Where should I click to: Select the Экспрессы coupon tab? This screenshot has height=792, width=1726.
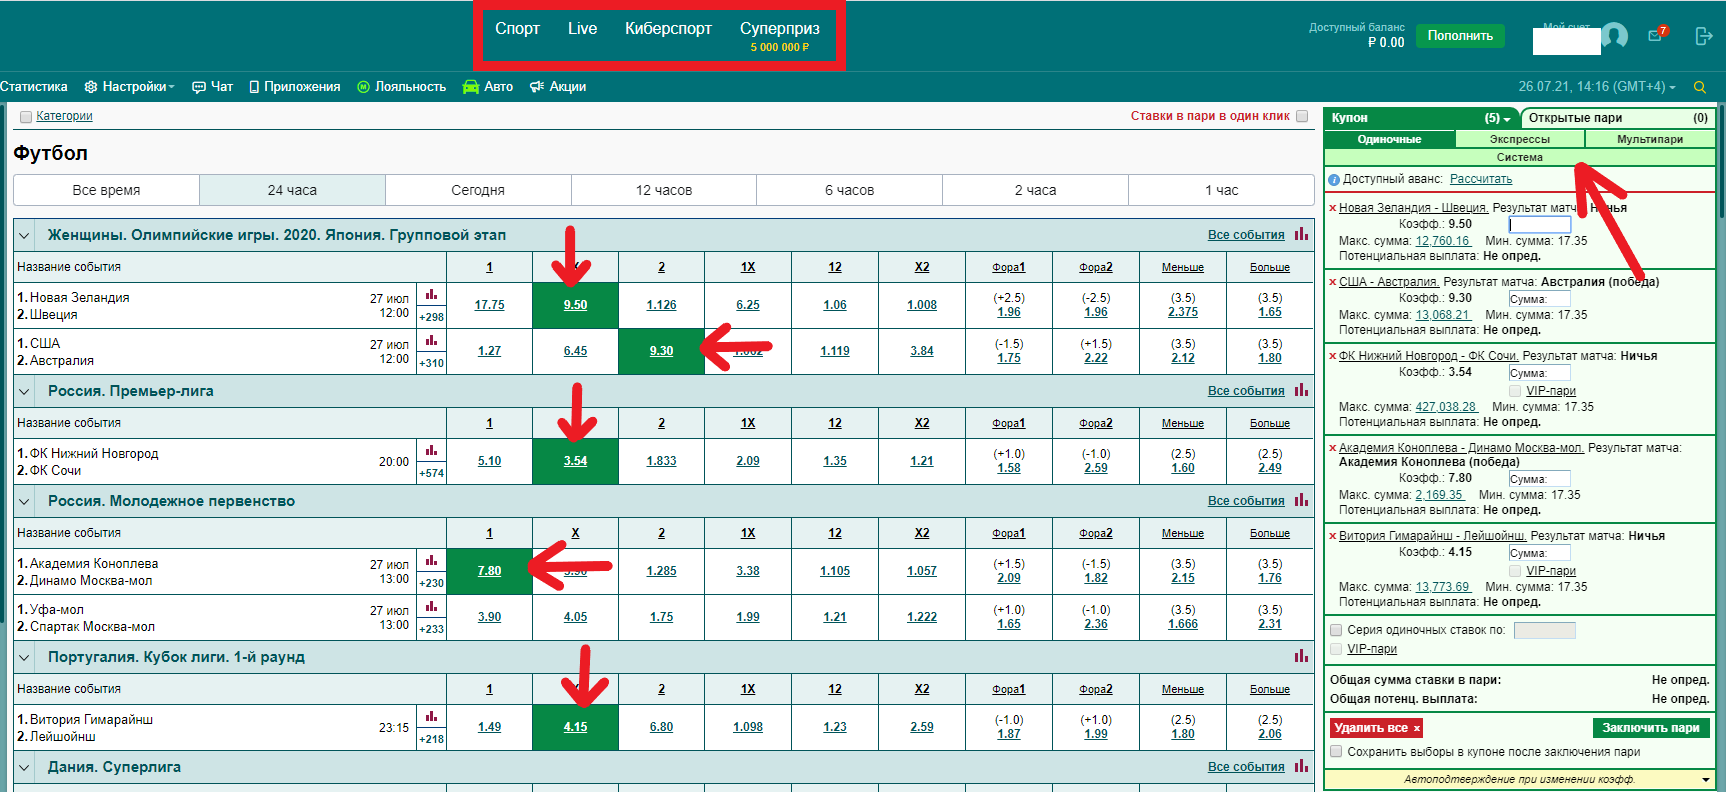coord(1520,139)
